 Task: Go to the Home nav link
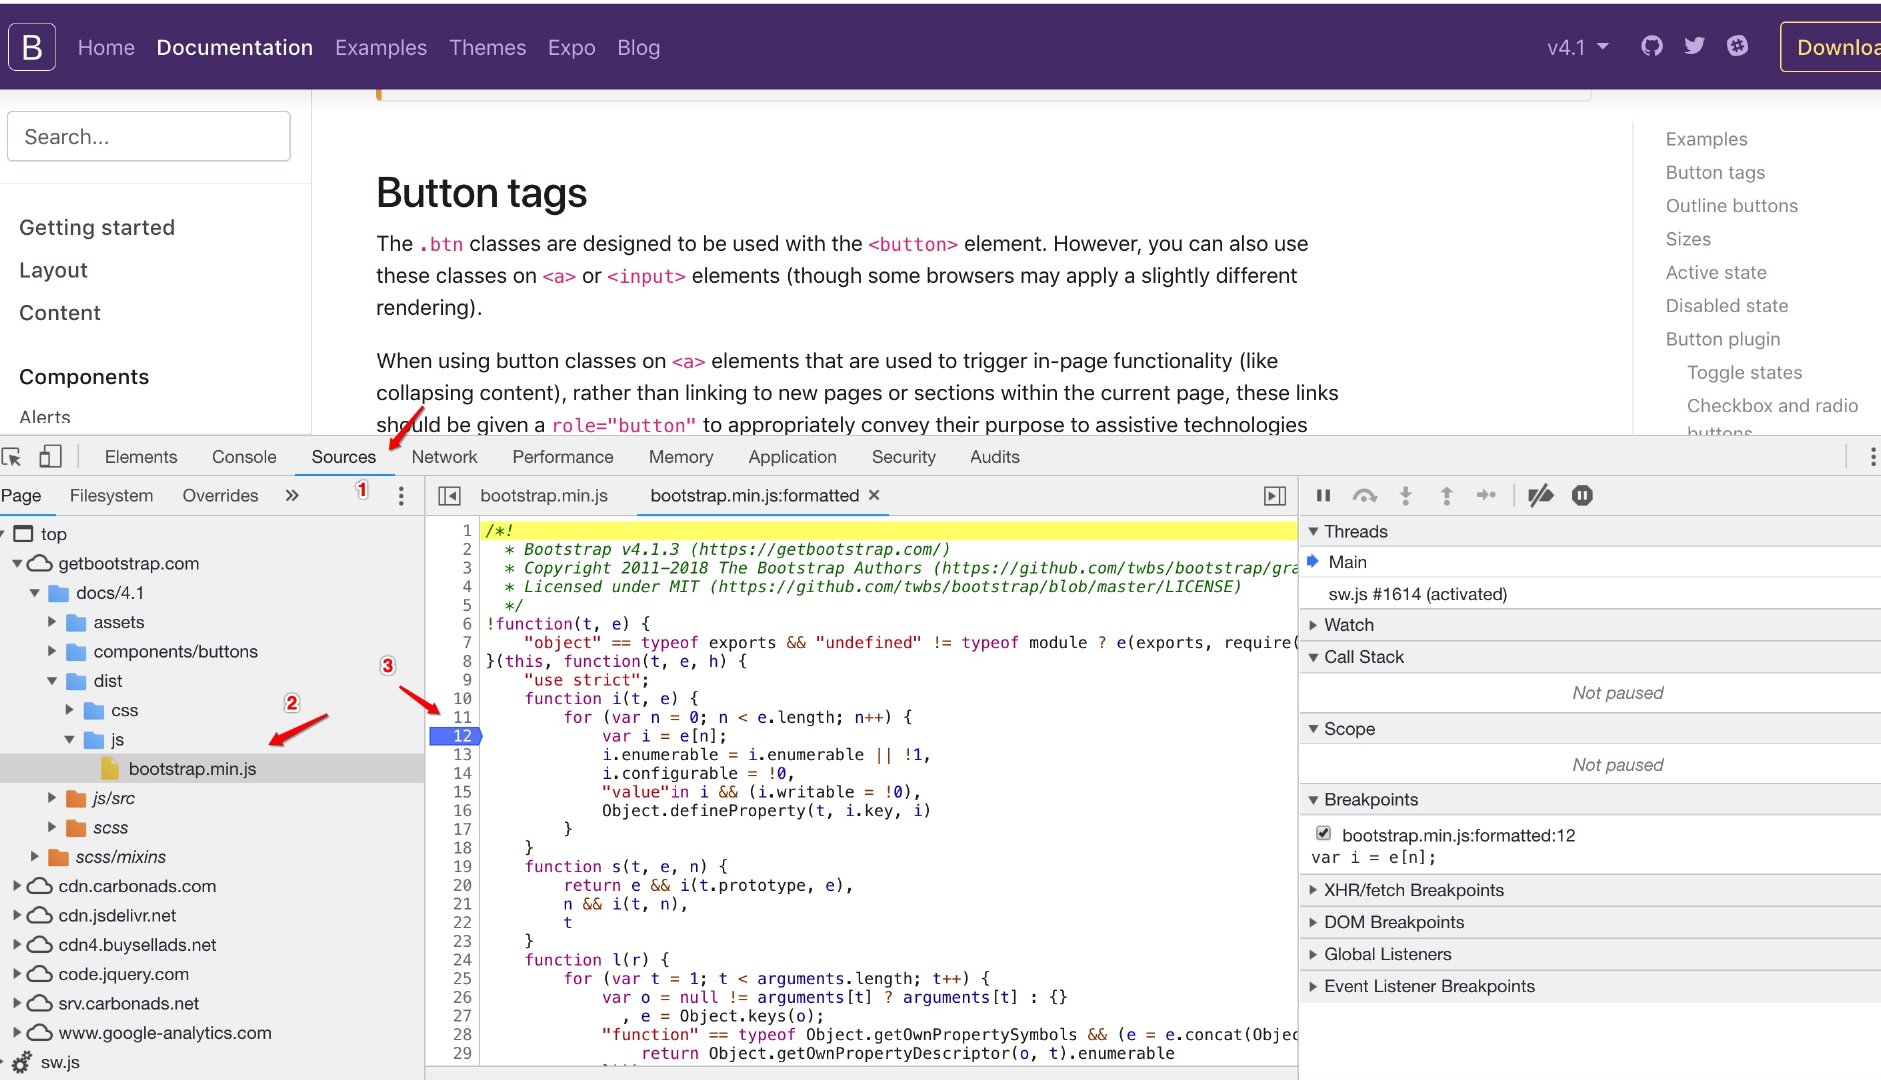pos(106,47)
